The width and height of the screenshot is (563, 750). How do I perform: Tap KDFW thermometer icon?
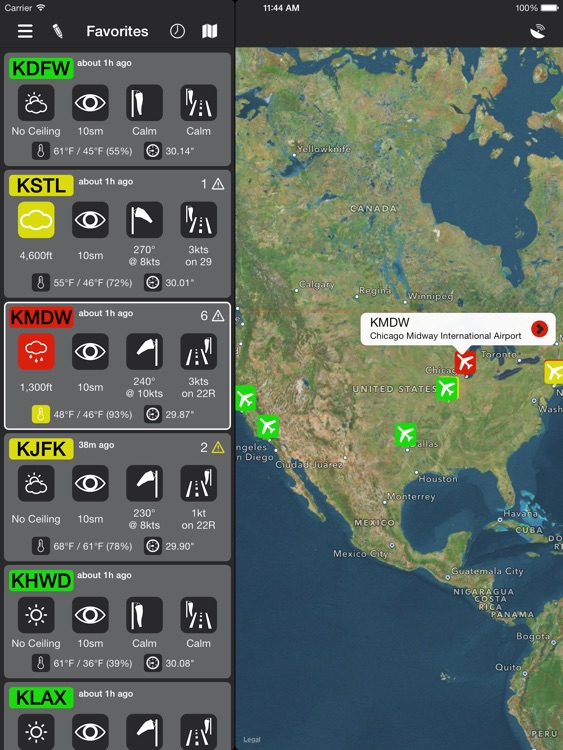41,151
